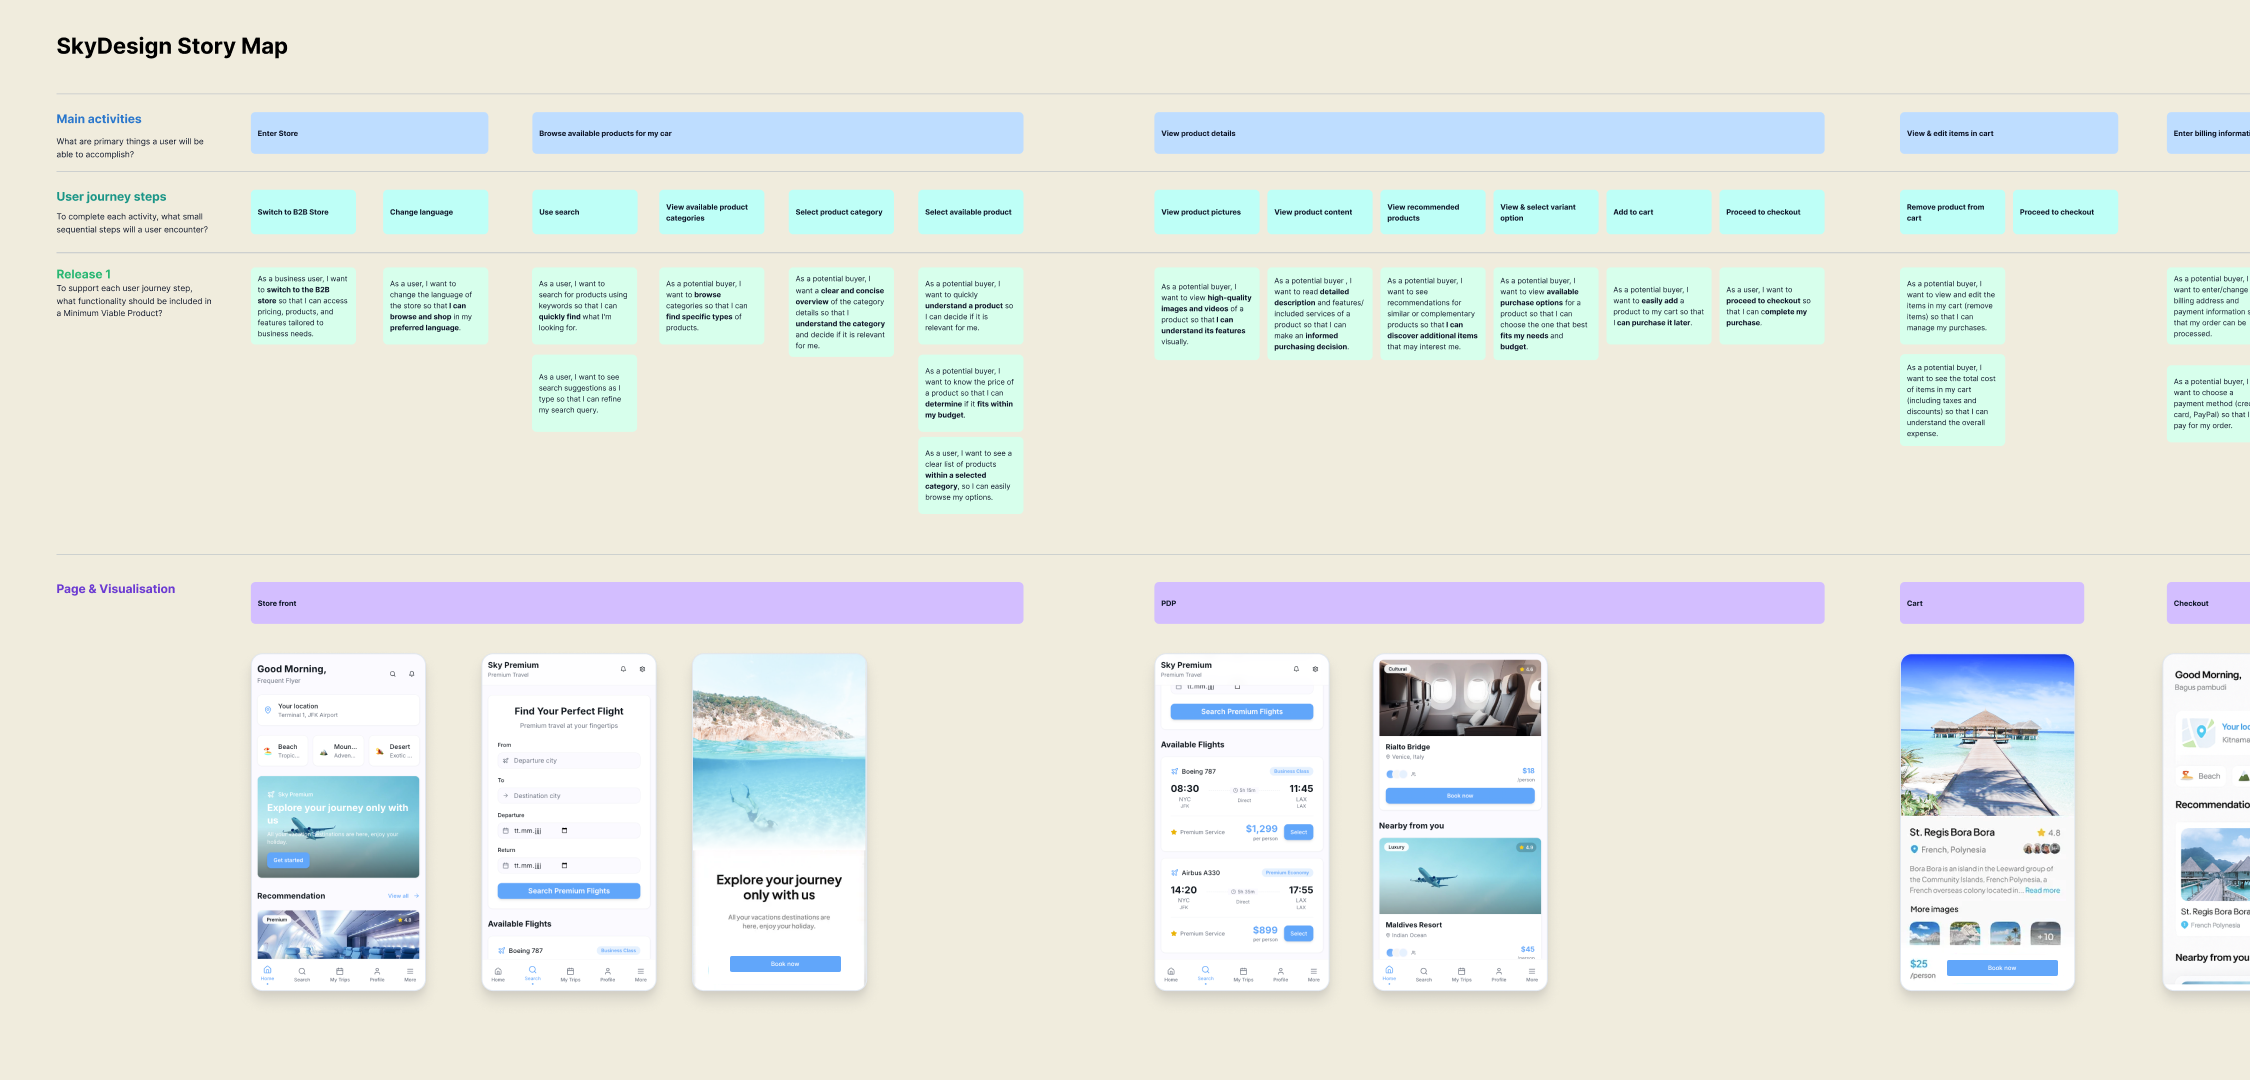
Task: Click Read more in St. Regis Bora Bora description
Action: pos(2042,890)
